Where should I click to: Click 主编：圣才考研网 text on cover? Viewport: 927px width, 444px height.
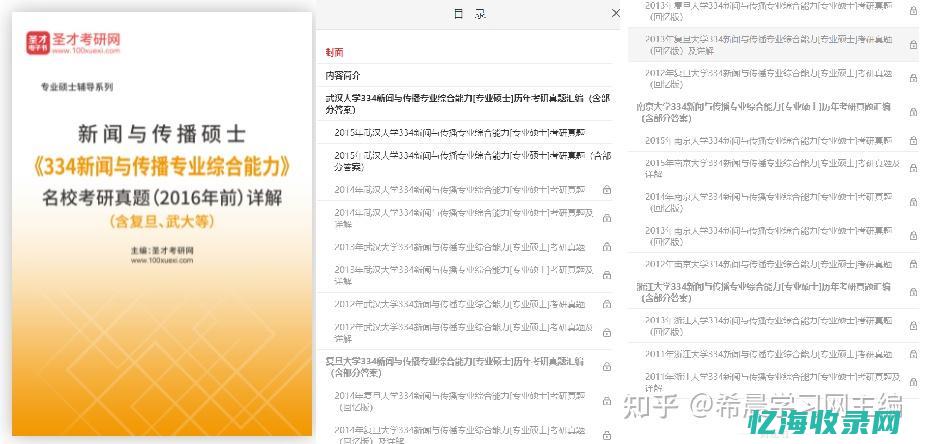[163, 250]
